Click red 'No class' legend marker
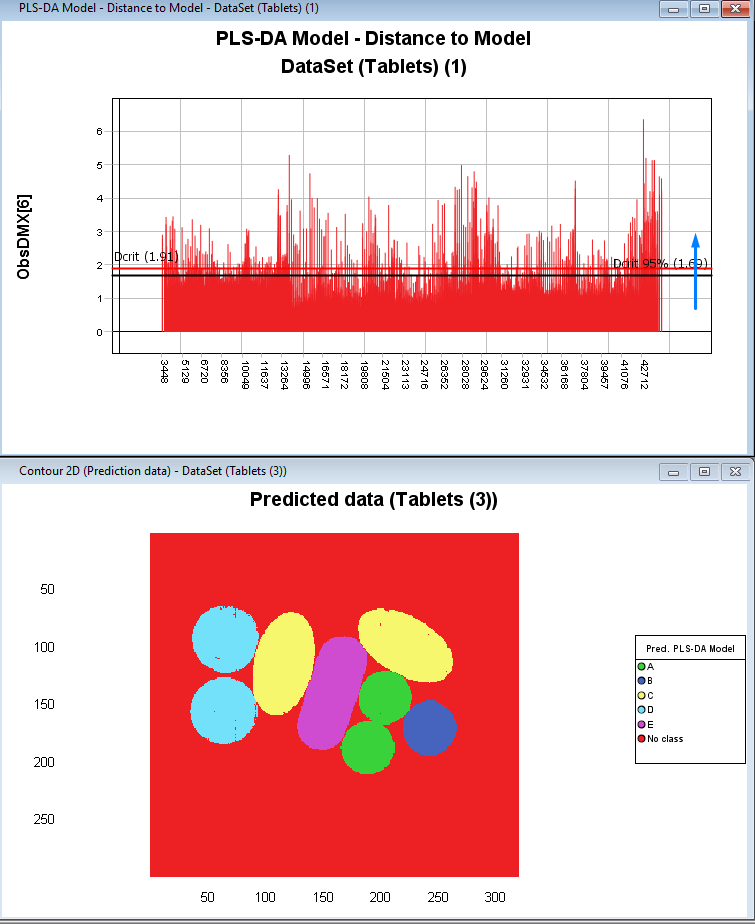This screenshot has width=755, height=924. tap(642, 738)
